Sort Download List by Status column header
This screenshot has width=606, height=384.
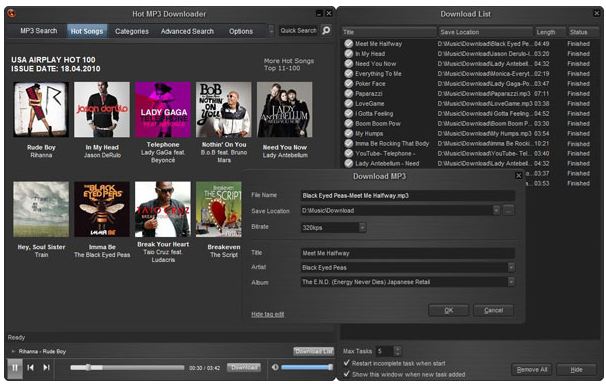coord(583,32)
